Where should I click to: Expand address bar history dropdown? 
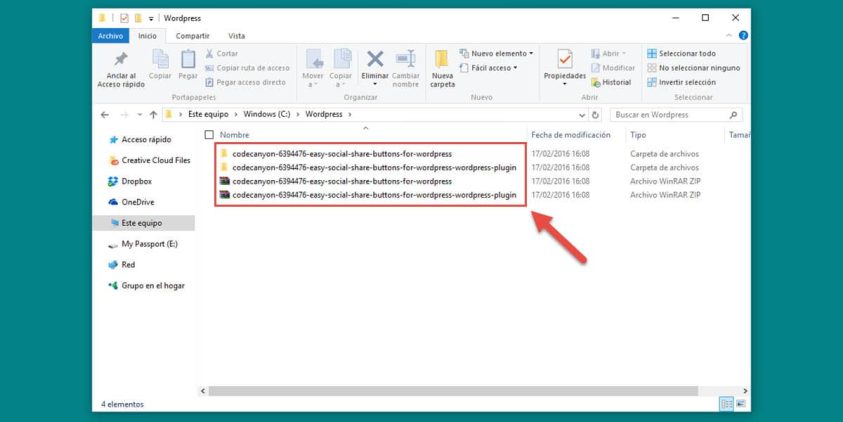tap(582, 115)
